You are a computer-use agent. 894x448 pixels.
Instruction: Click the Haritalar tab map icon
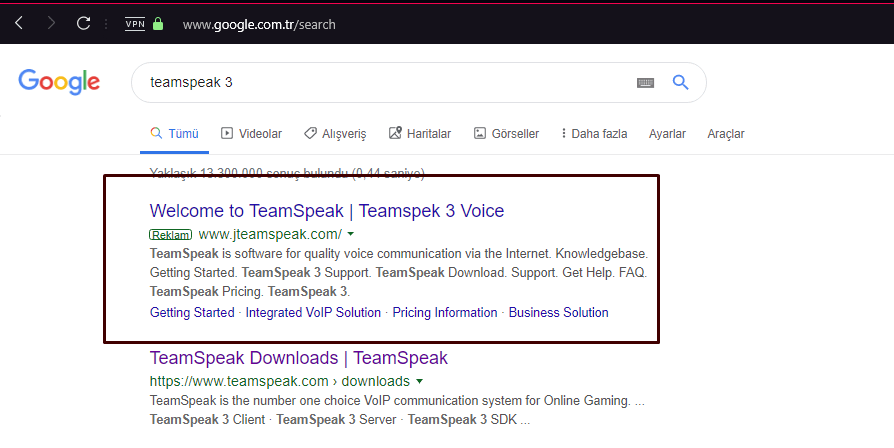tap(395, 133)
